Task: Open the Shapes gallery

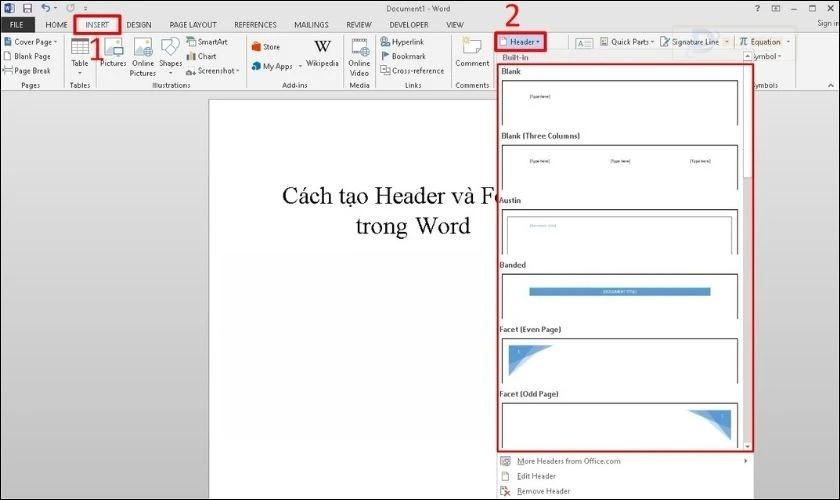Action: tap(170, 56)
